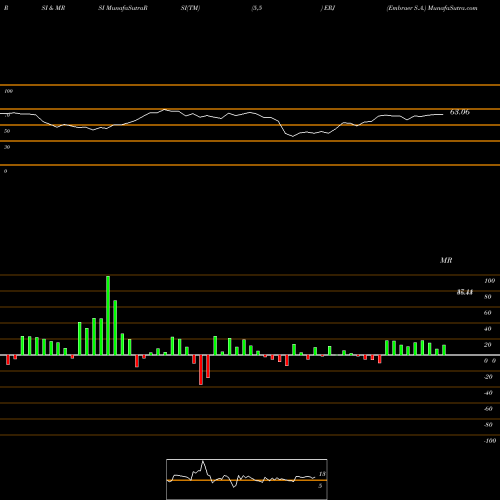Click the longest red bar in MR histogram

coord(201,370)
